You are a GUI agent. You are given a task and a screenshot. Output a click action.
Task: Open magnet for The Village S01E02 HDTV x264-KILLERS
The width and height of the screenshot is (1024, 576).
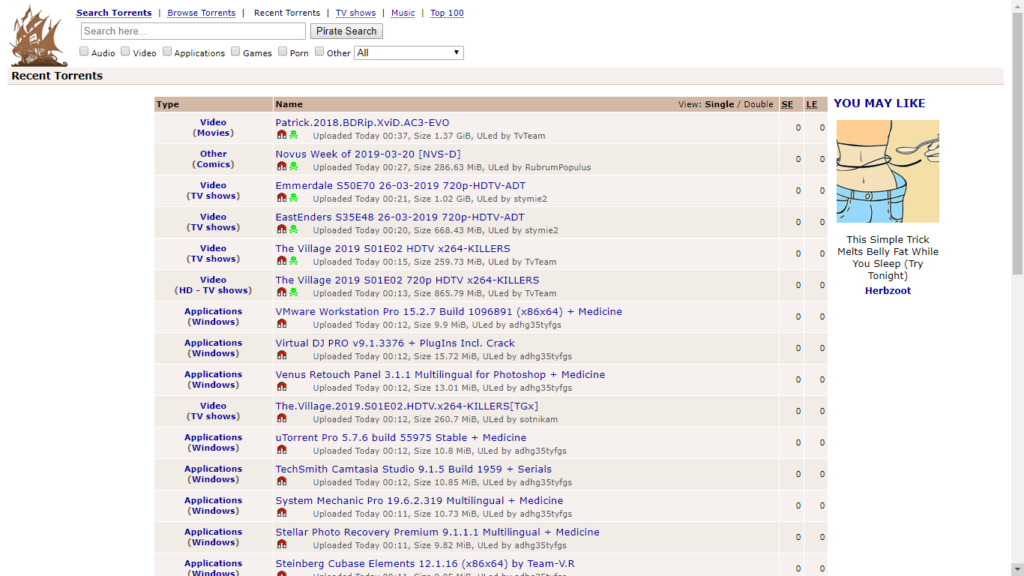(x=281, y=261)
